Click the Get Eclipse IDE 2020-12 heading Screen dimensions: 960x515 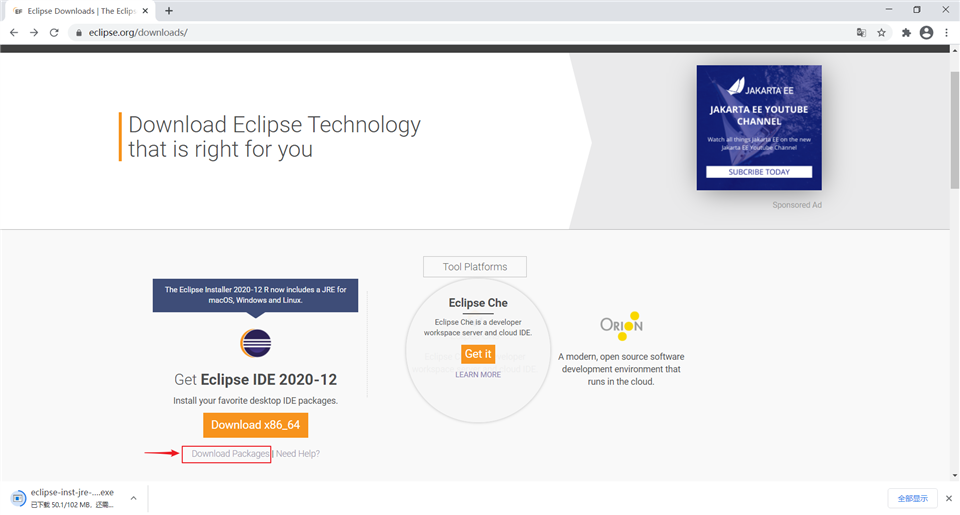tap(255, 380)
